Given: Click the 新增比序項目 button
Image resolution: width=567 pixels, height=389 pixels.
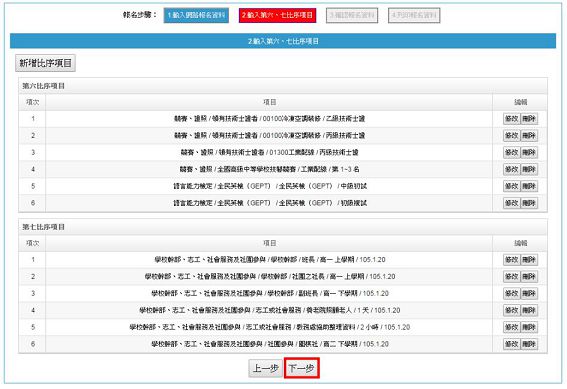Looking at the screenshot, I should point(45,63).
